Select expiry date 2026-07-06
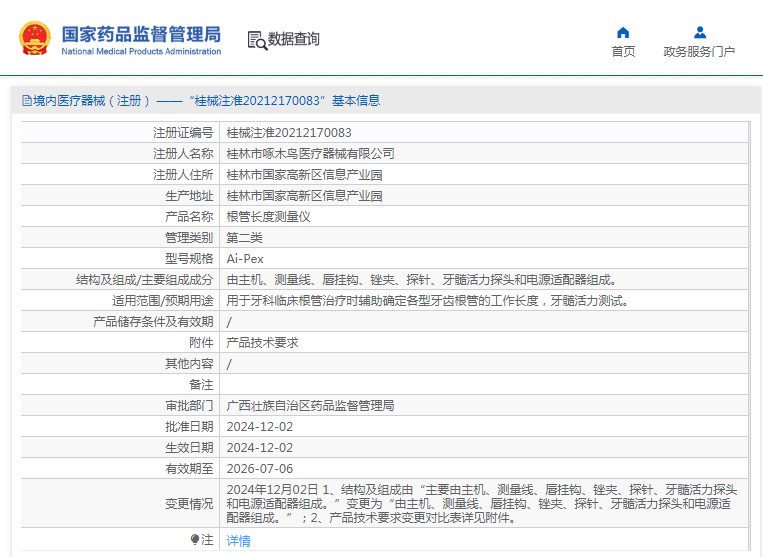 click(260, 468)
